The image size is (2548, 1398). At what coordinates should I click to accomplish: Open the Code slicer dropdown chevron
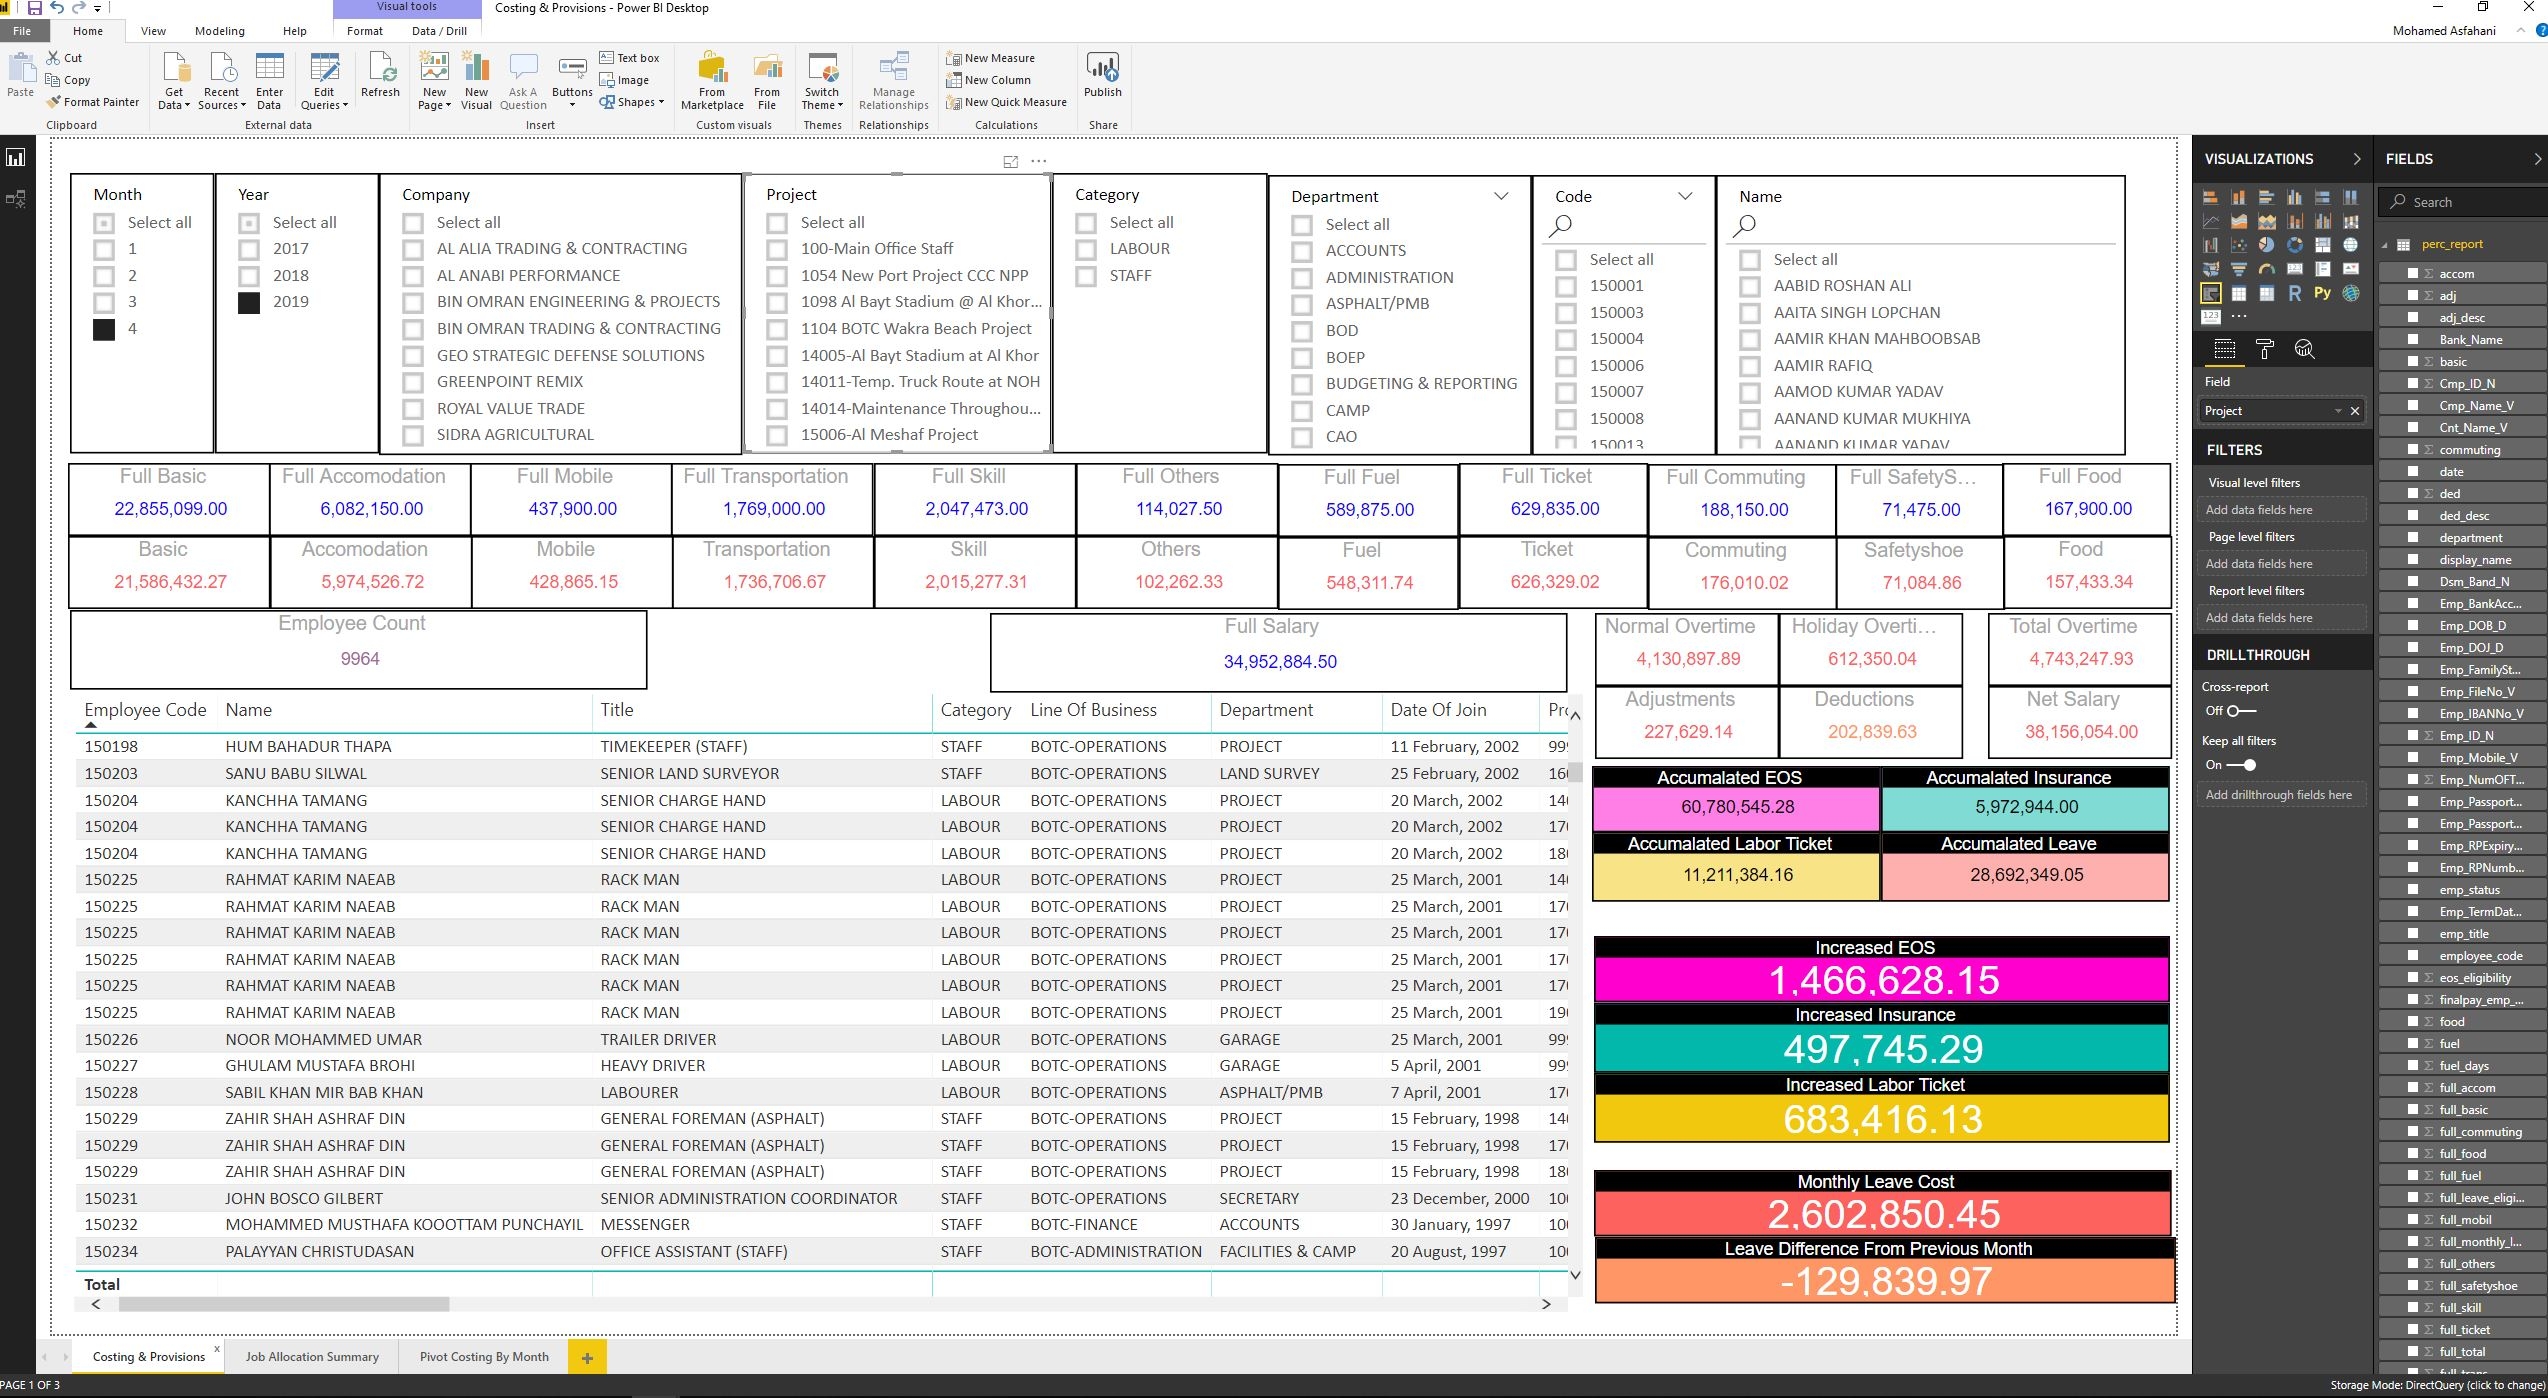tap(1684, 196)
